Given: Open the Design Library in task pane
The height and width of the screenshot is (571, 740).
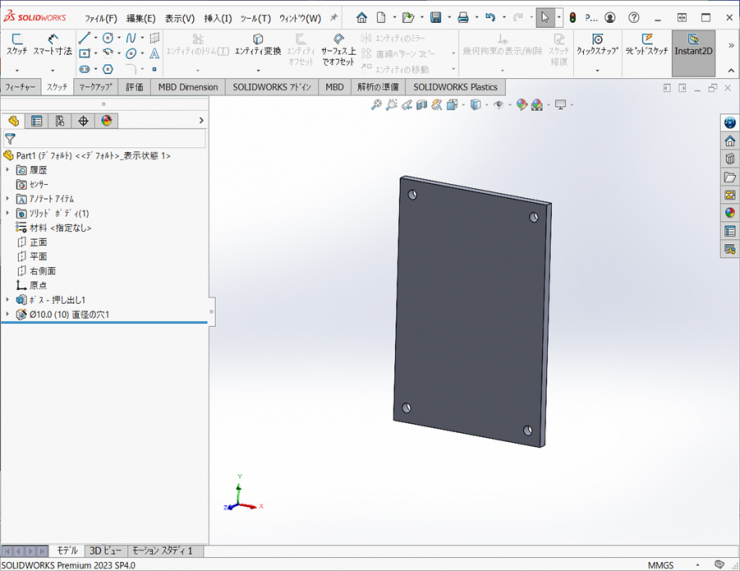Looking at the screenshot, I should [x=730, y=159].
